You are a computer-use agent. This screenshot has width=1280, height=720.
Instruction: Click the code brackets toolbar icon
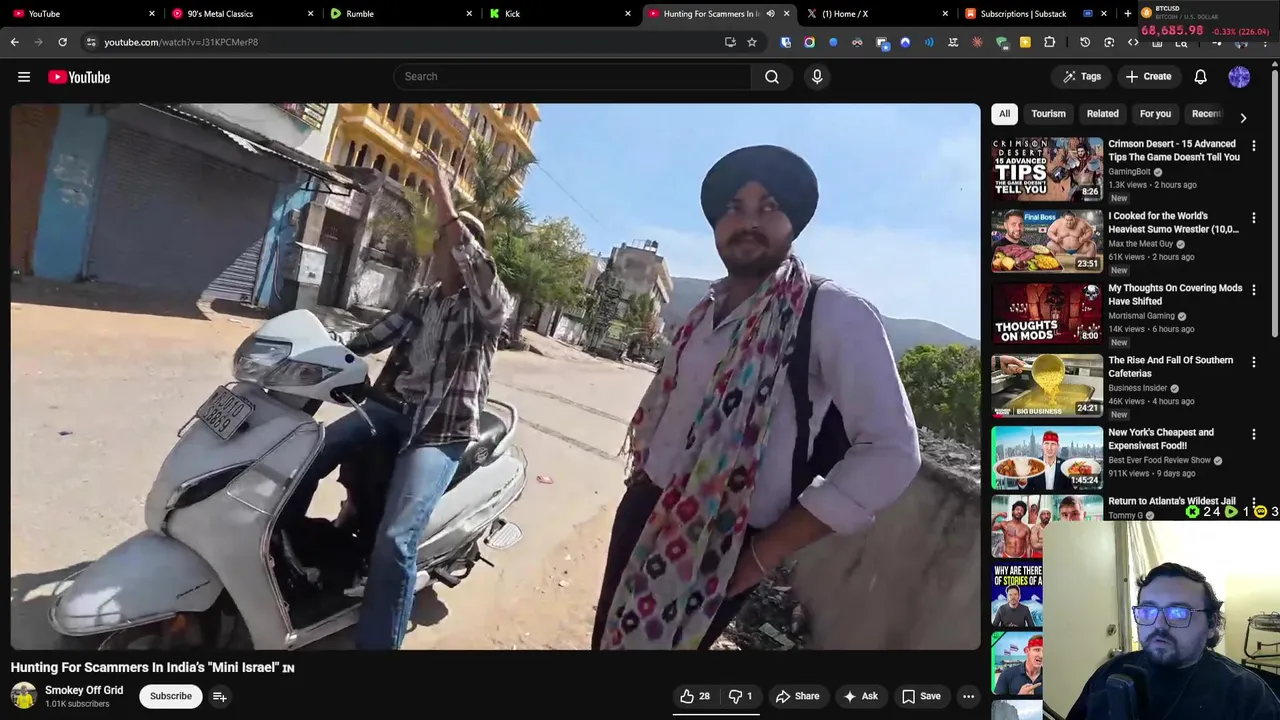(x=1133, y=42)
